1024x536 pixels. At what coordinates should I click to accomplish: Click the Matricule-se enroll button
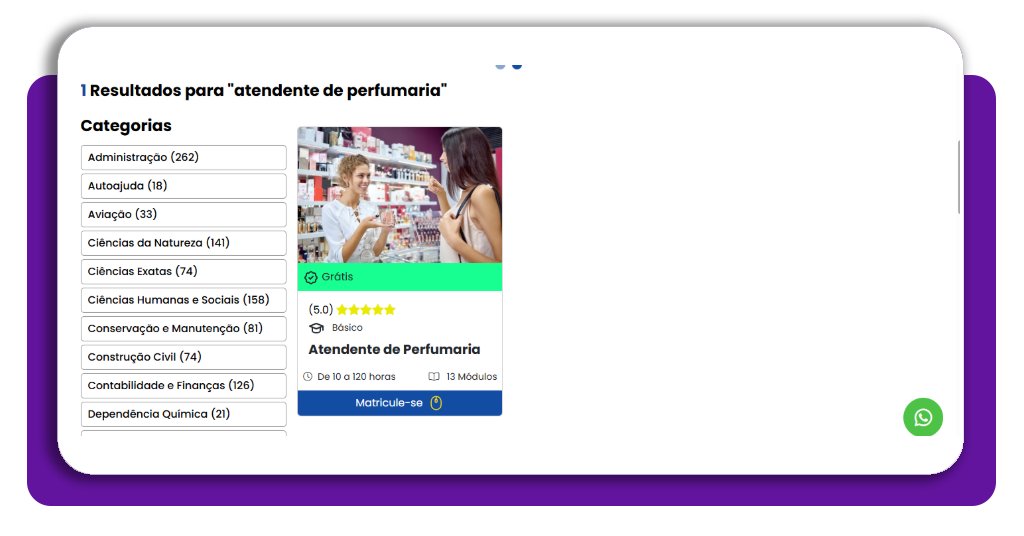click(x=400, y=403)
